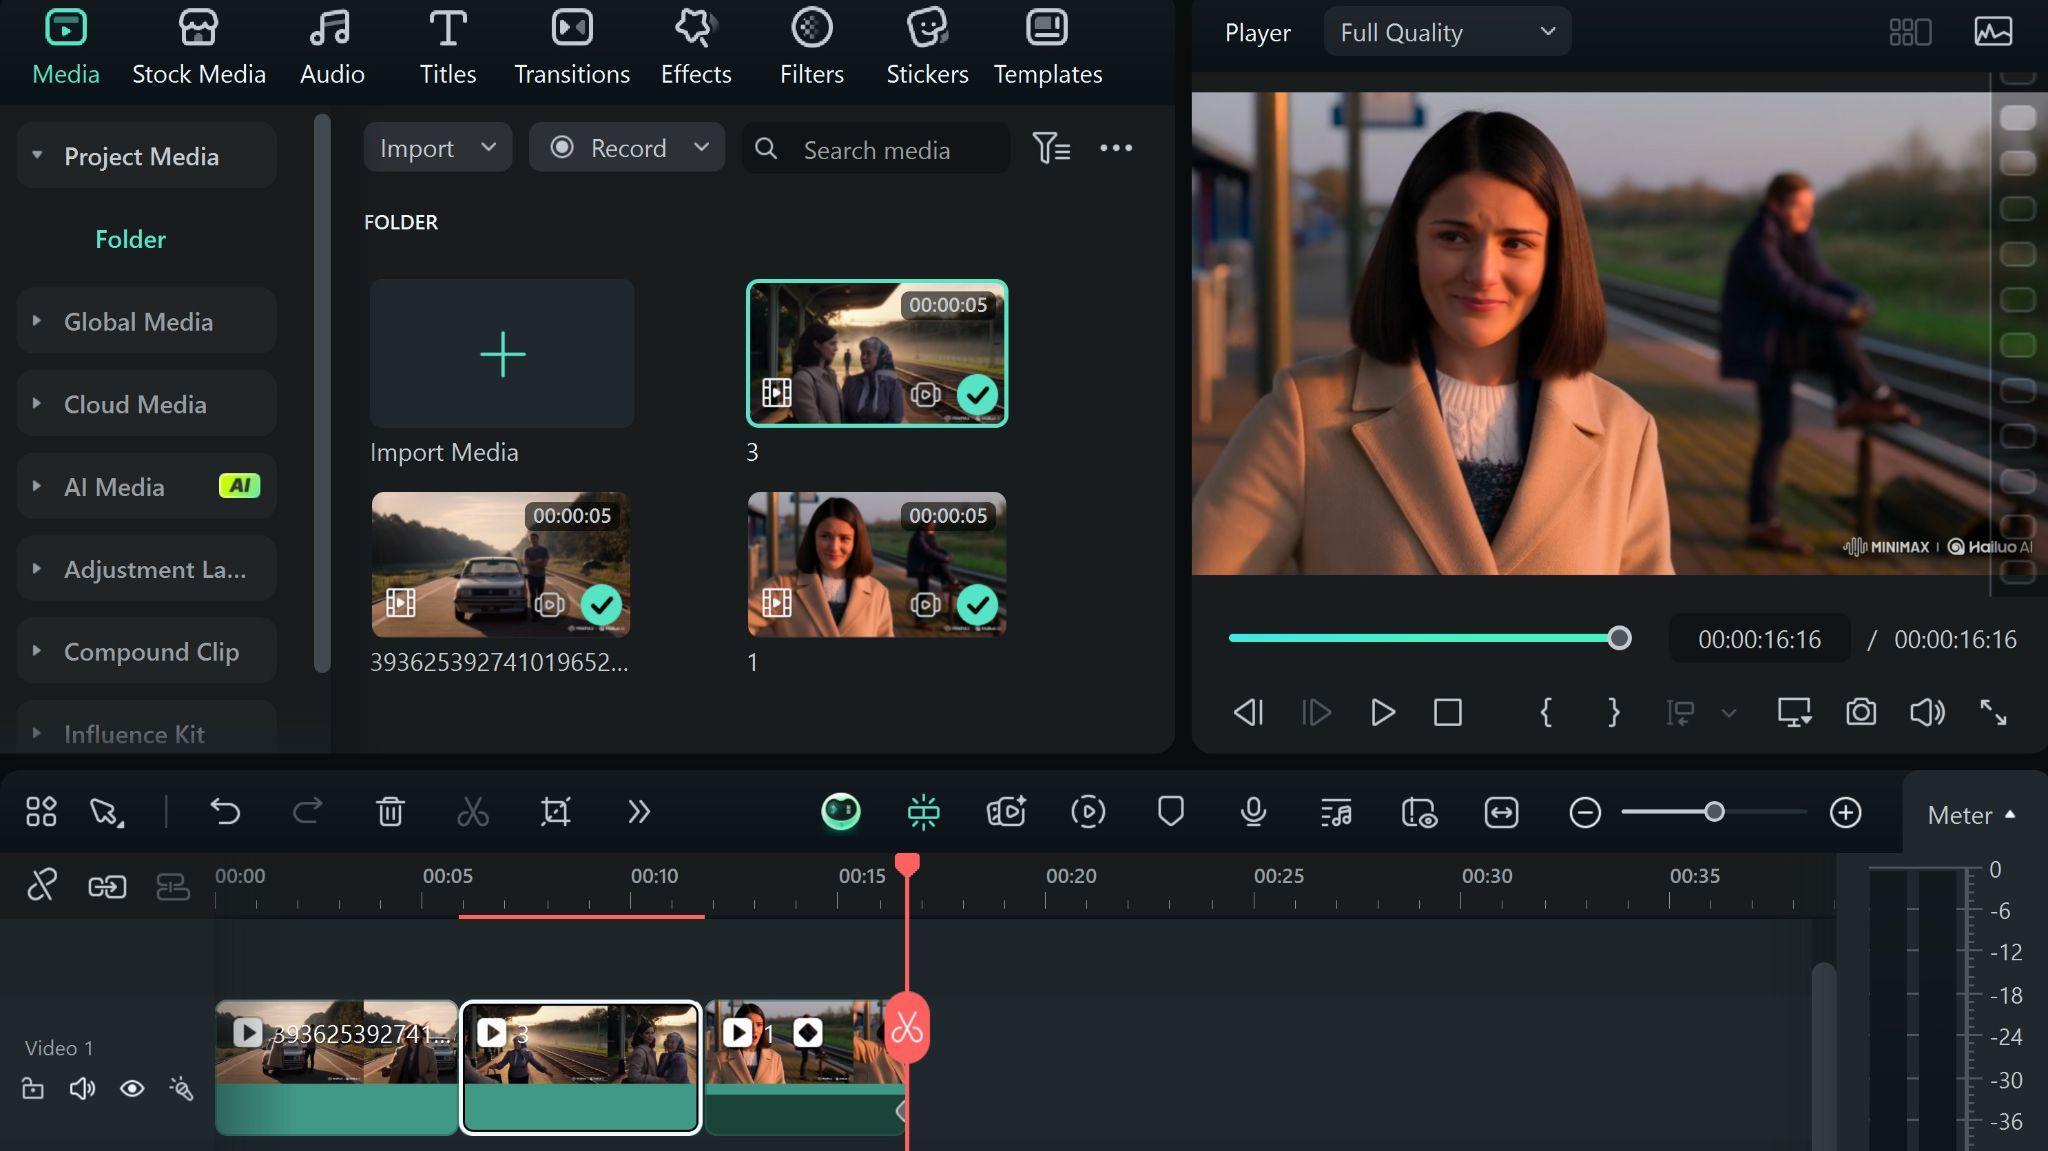Stop the preview playback
The width and height of the screenshot is (2048, 1151).
pos(1447,712)
